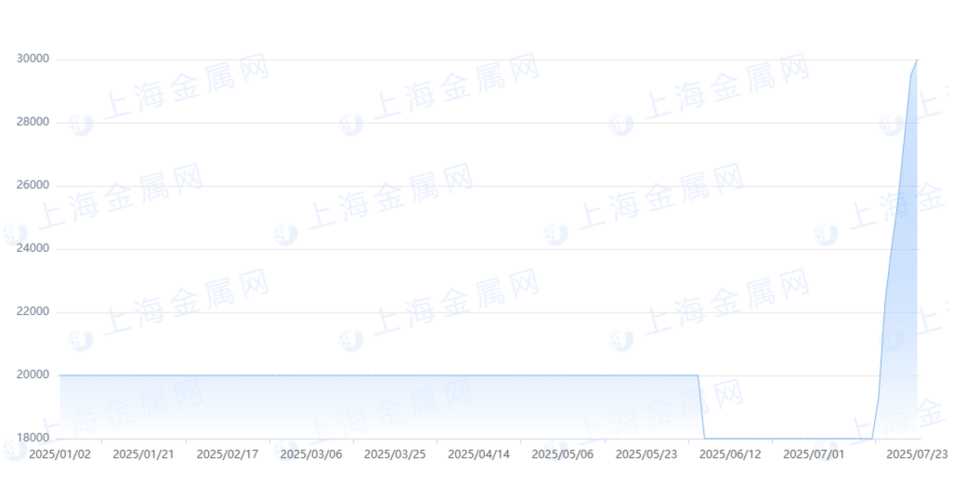This screenshot has height=480, width=960.
Task: Click the 28000 y-axis label
Action: 32,122
